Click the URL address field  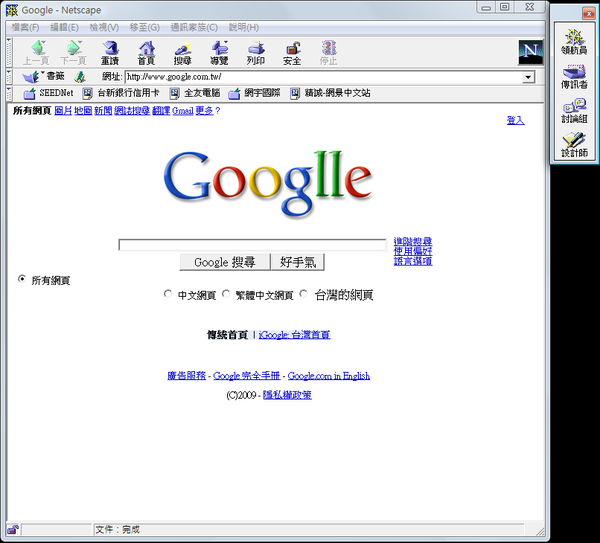tap(324, 77)
